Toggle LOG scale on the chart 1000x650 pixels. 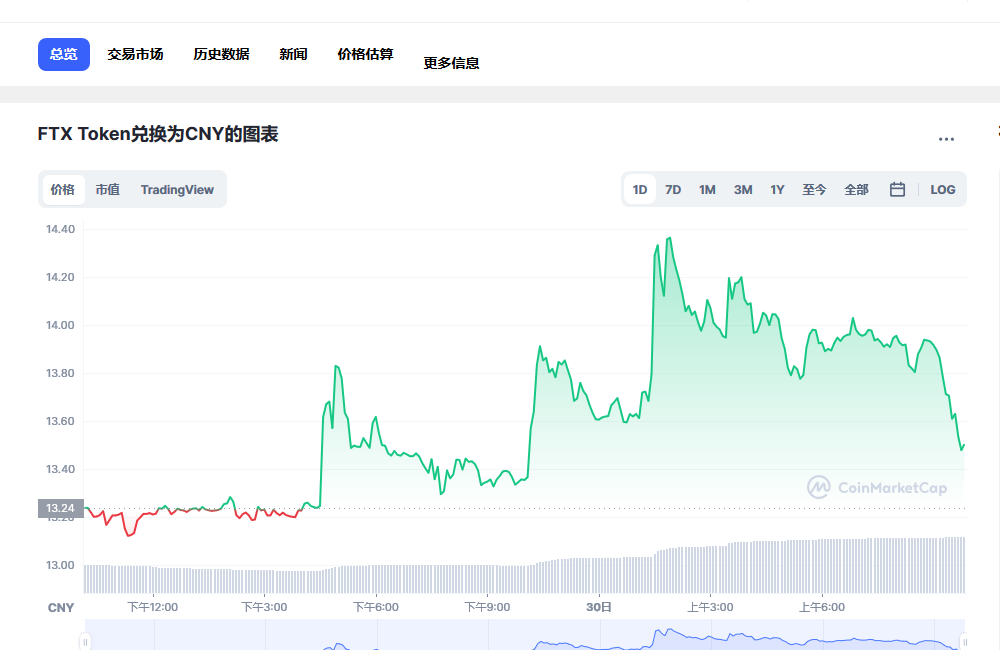942,189
